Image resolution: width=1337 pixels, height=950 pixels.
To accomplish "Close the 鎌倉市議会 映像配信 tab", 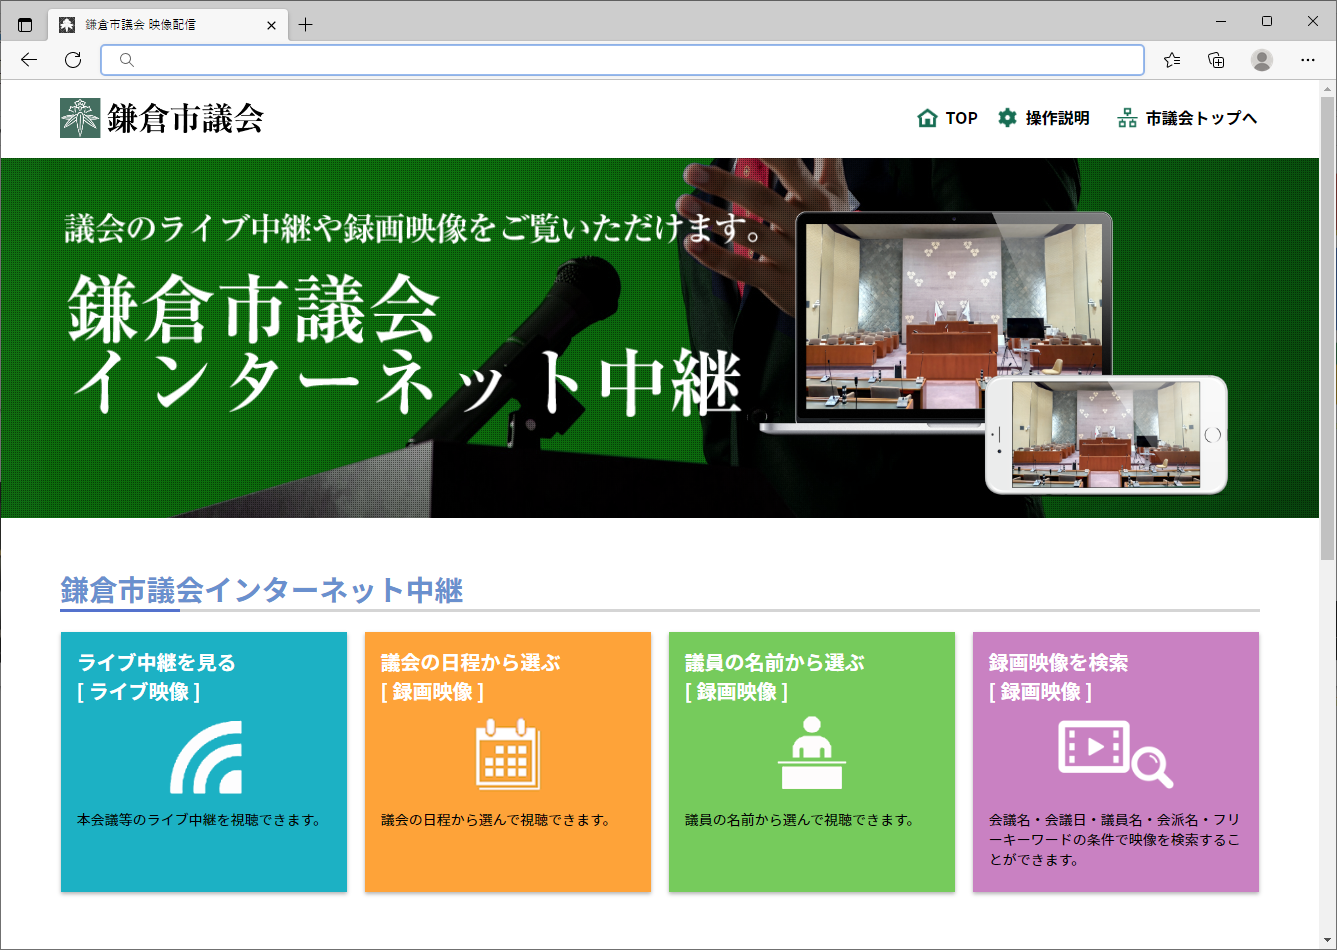I will tap(271, 25).
